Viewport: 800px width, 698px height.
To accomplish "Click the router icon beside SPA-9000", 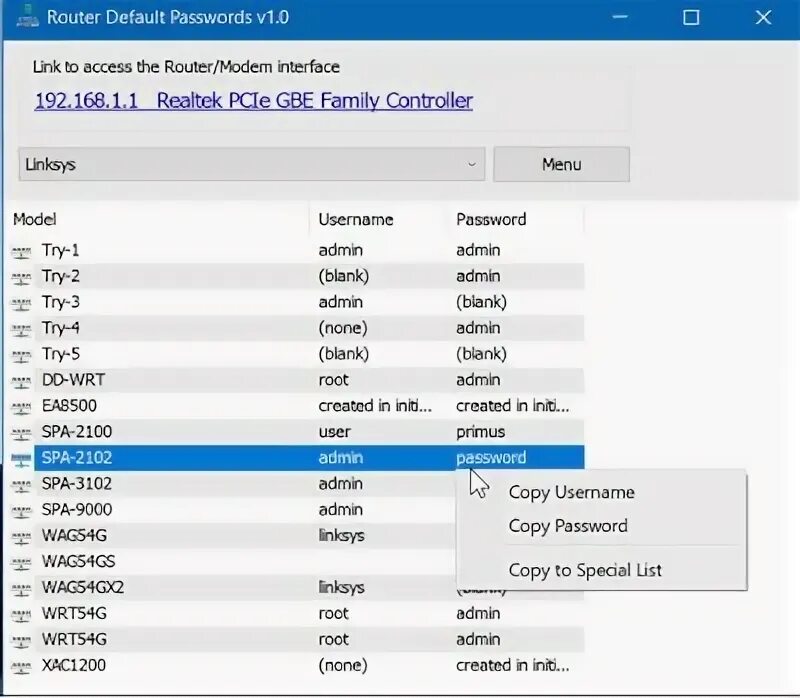I will click(21, 511).
